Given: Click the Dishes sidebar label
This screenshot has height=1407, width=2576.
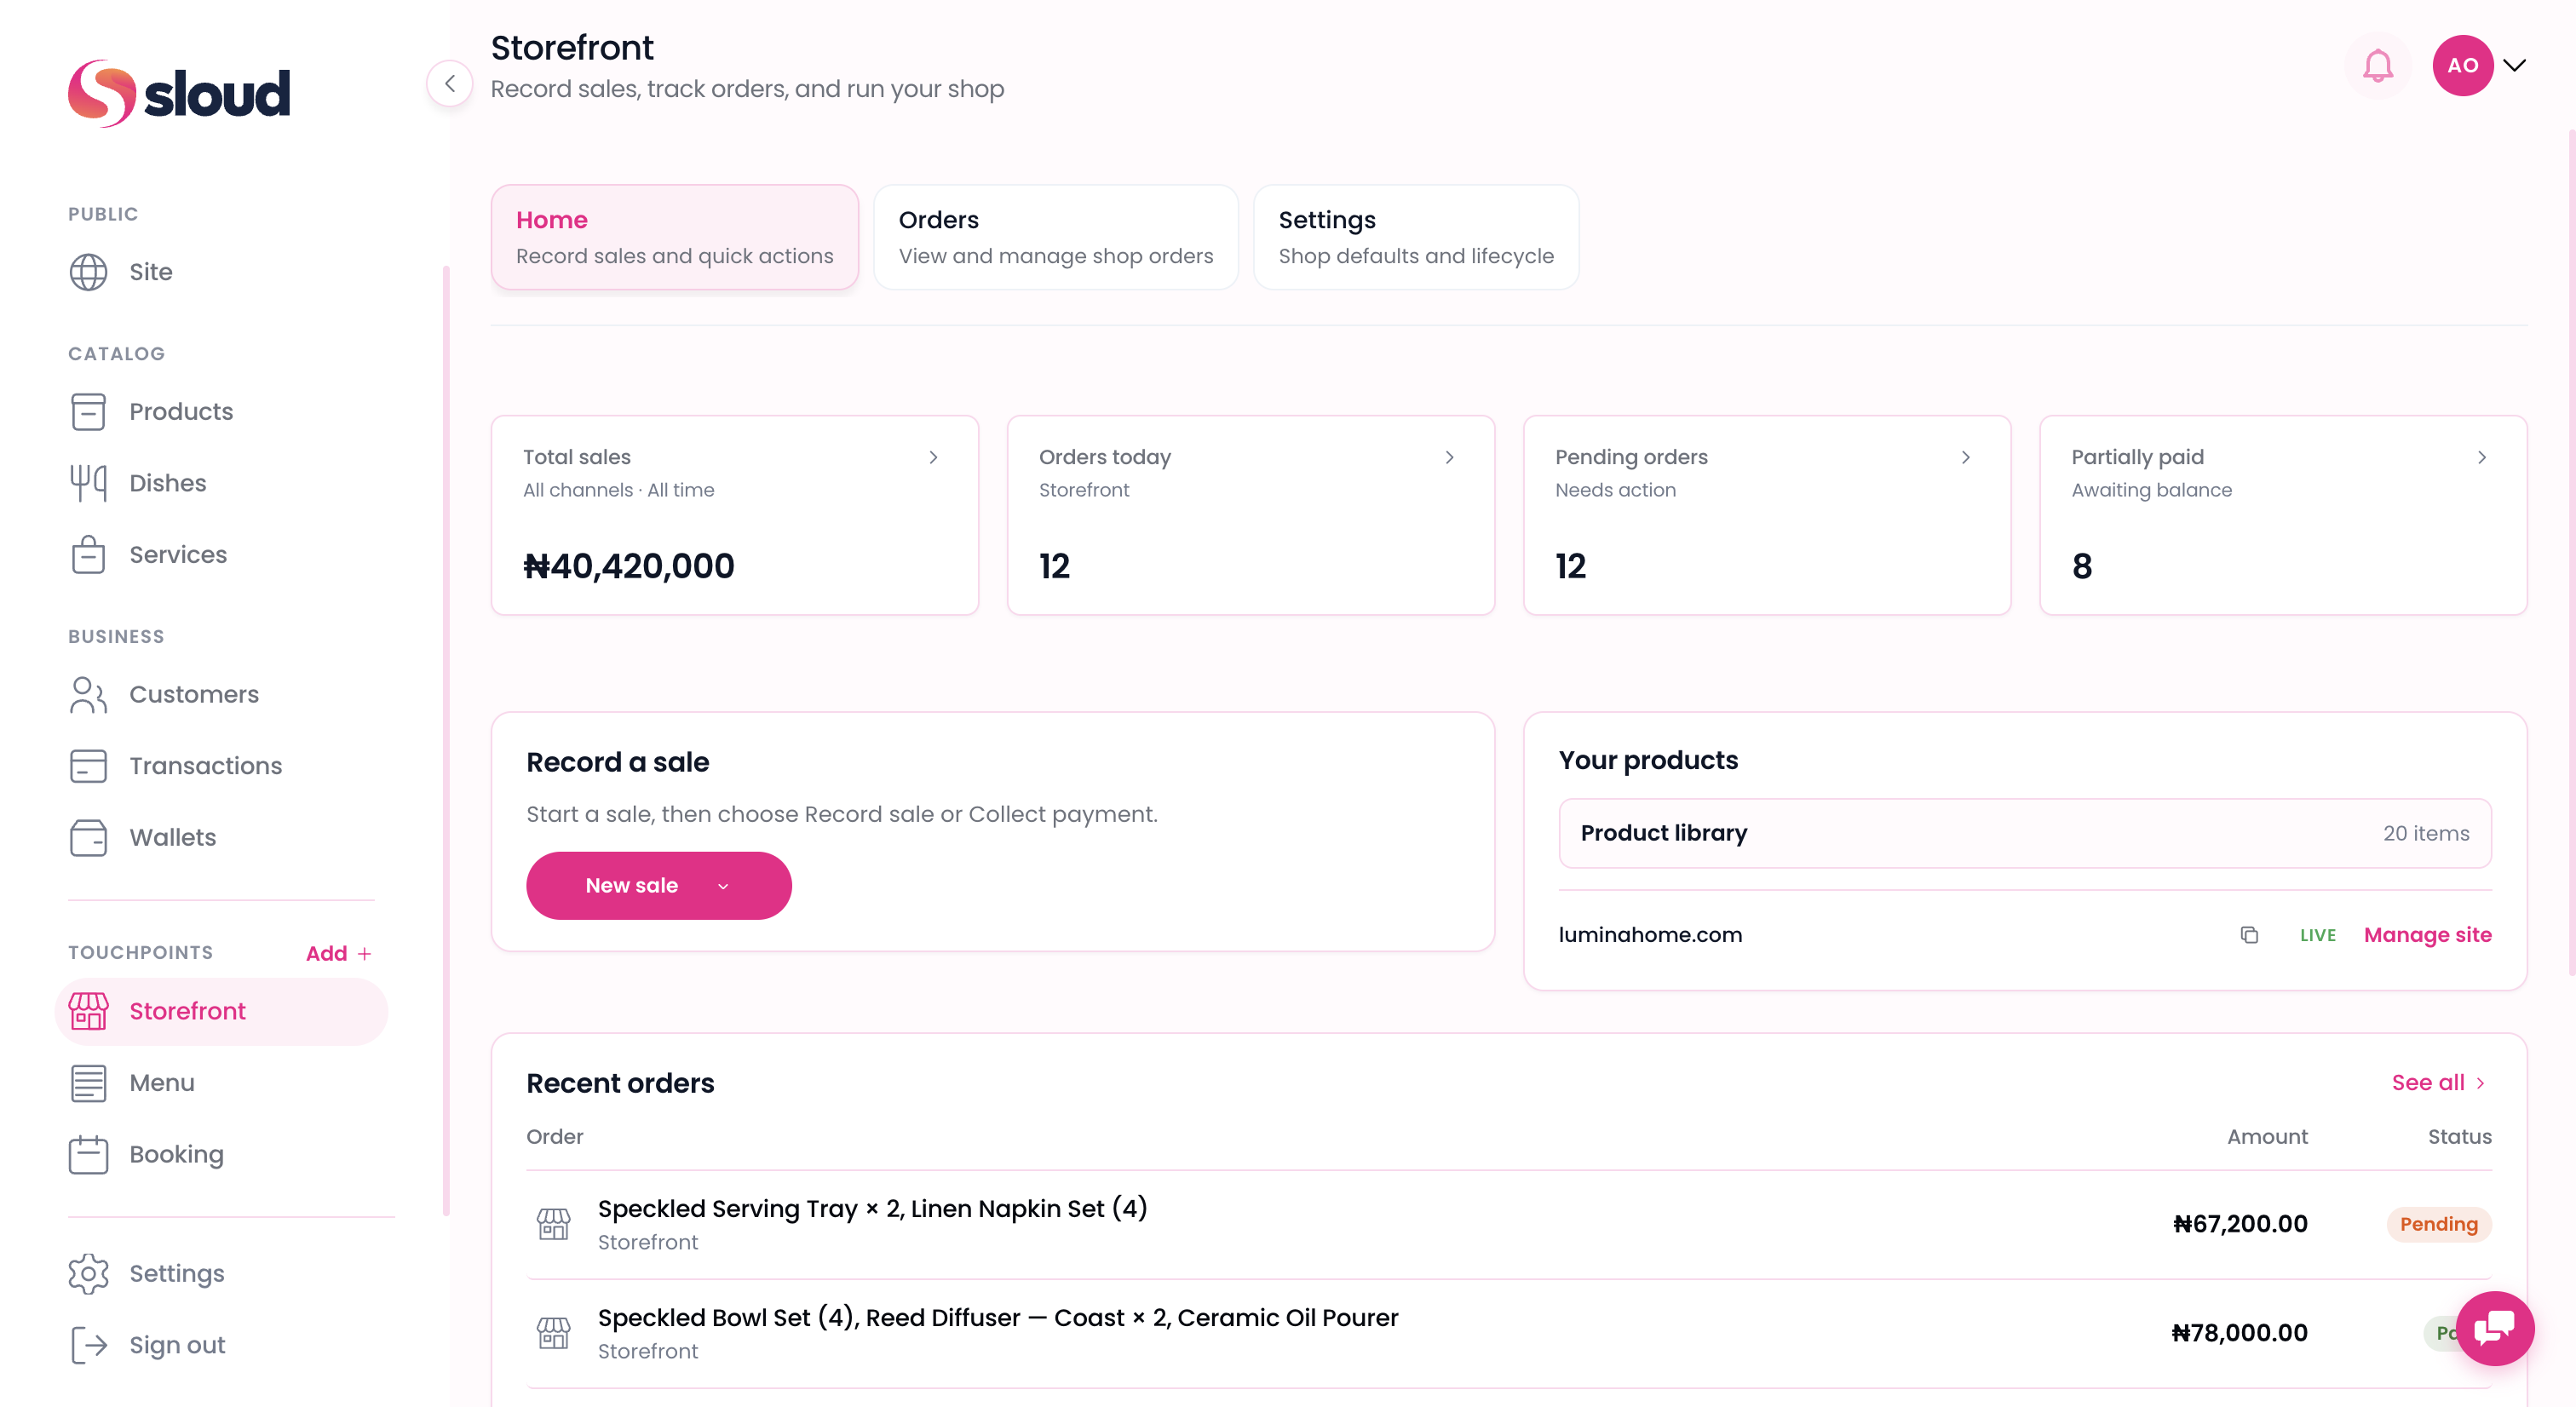Looking at the screenshot, I should (167, 483).
